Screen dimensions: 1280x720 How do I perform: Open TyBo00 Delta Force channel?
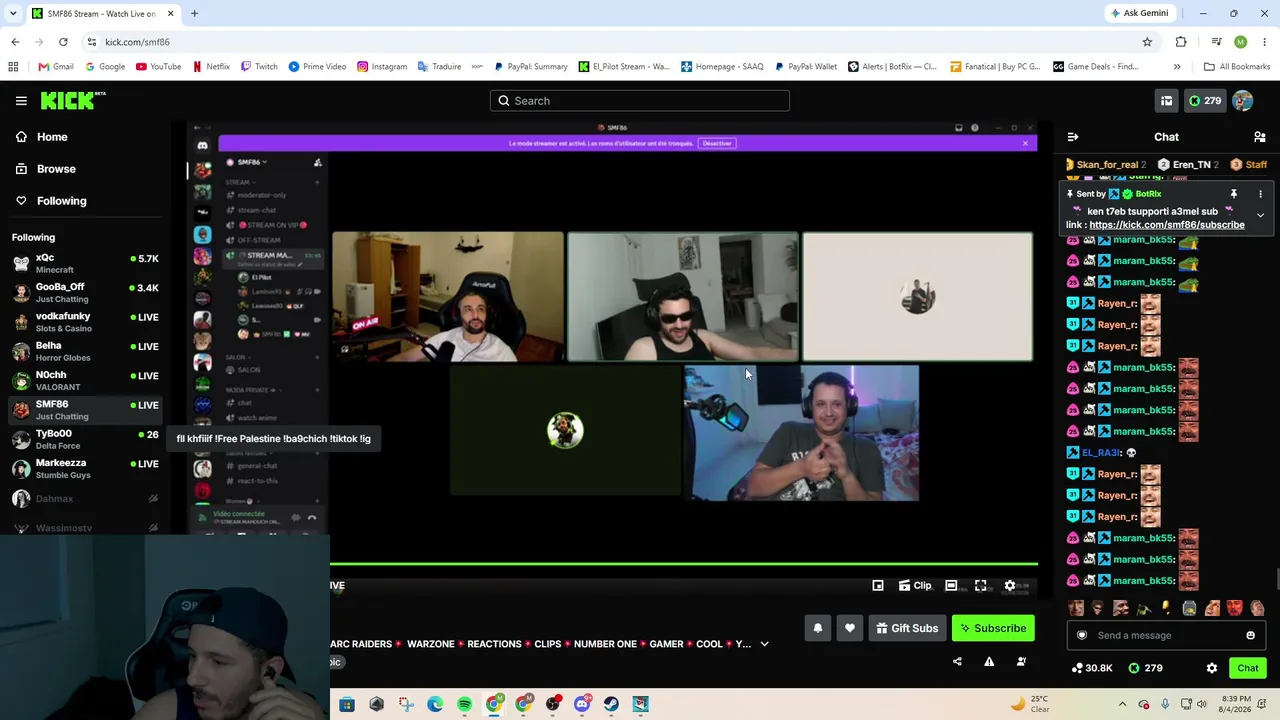(x=85, y=440)
